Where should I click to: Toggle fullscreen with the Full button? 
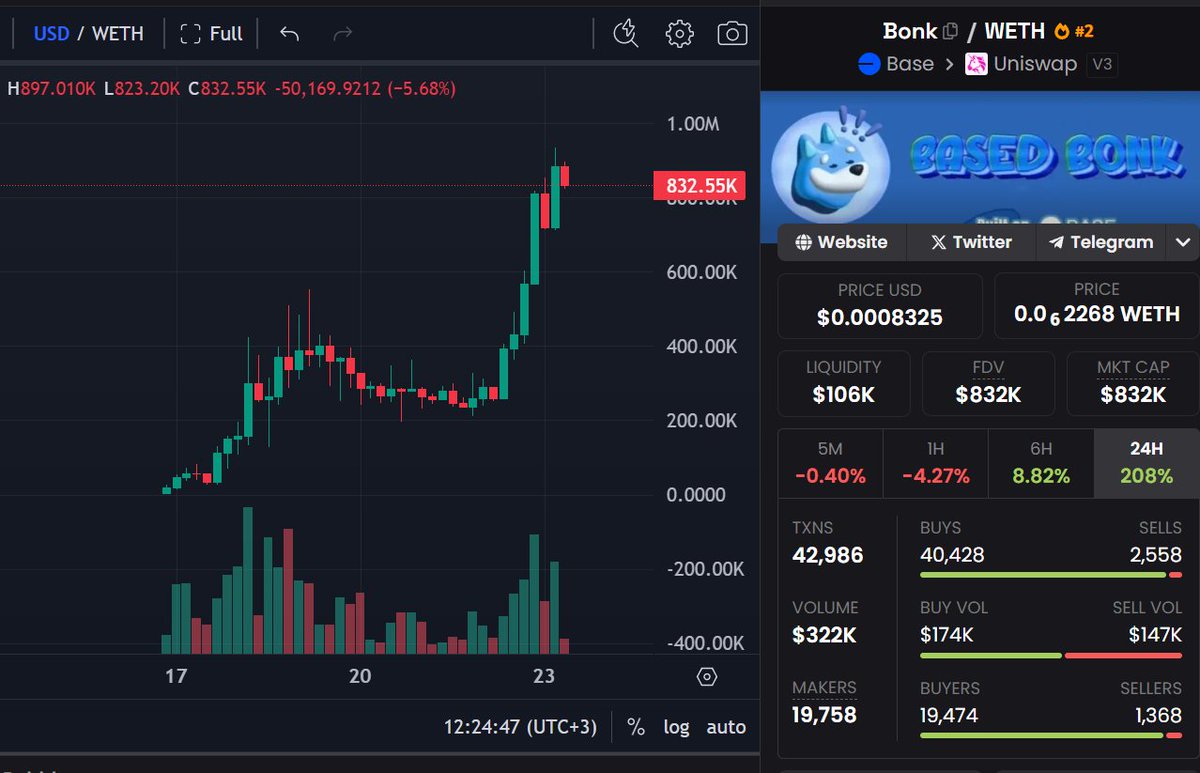coord(211,34)
